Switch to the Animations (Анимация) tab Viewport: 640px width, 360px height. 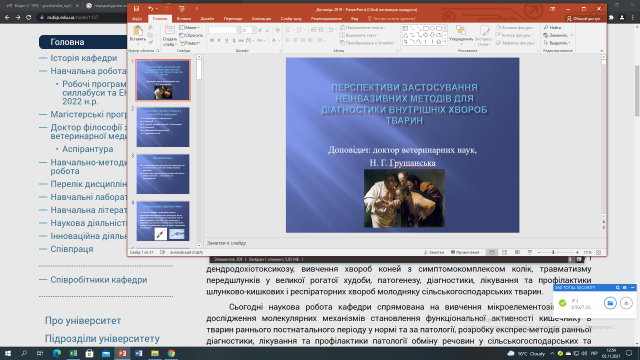point(261,19)
